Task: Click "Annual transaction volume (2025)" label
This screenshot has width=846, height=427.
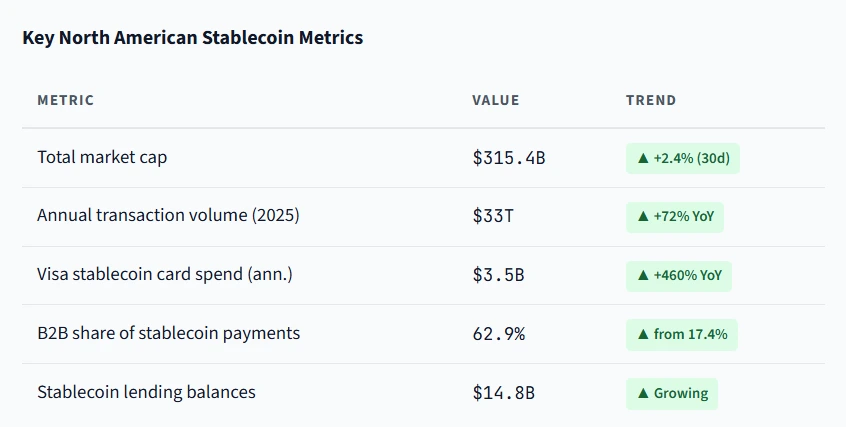Action: 168,216
